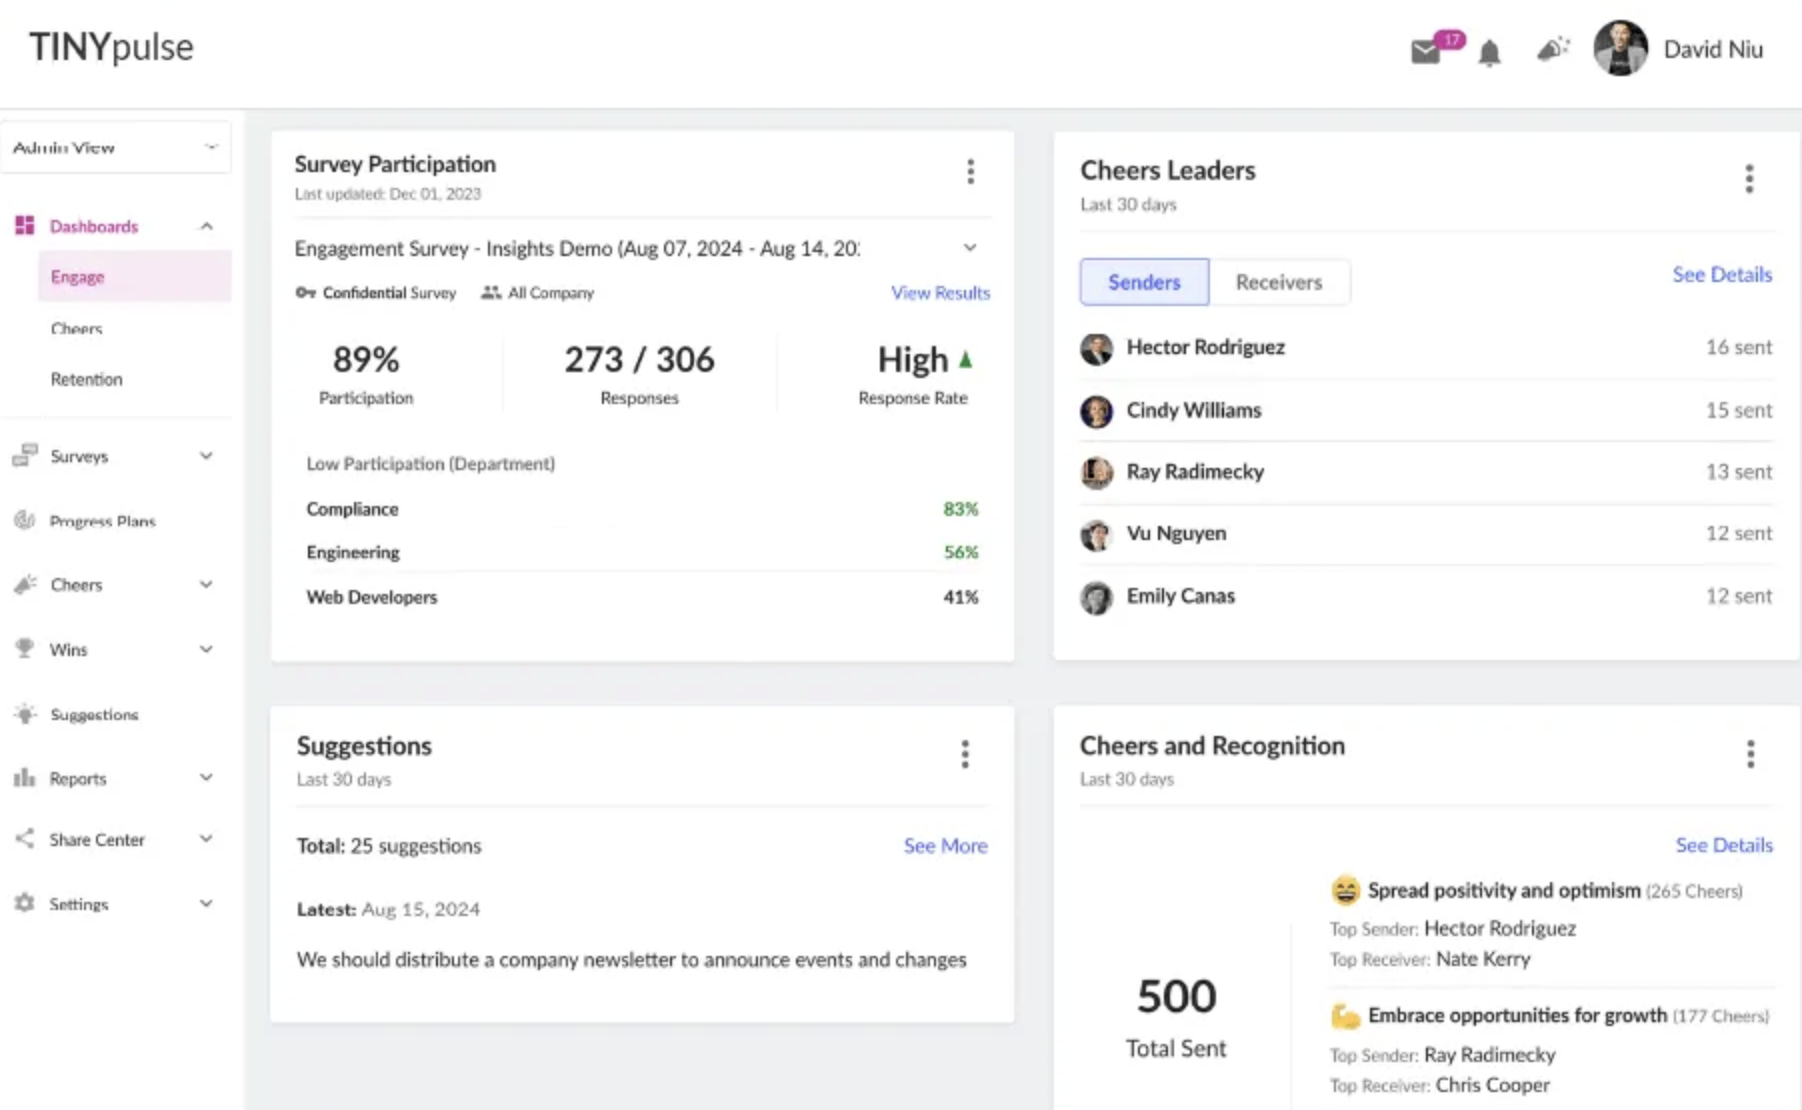The image size is (1802, 1110).
Task: Click View Results for the engagement survey
Action: pyautogui.click(x=939, y=292)
